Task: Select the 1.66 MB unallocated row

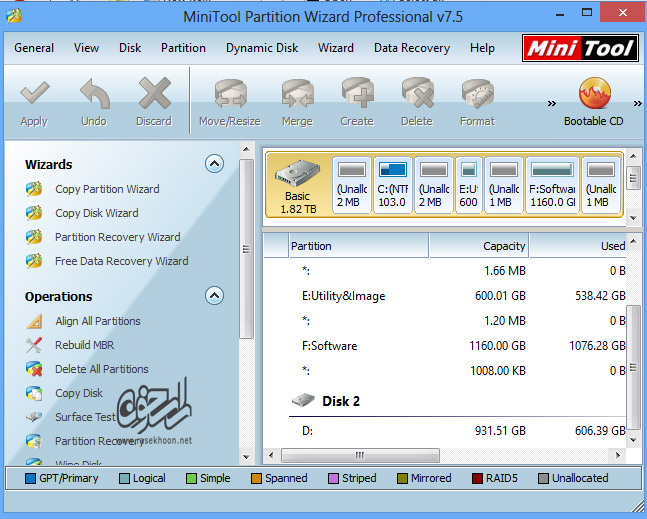Action: click(445, 271)
